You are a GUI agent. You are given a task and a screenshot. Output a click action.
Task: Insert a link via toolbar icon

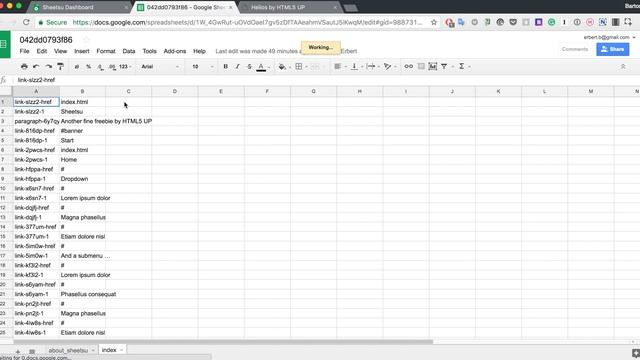[408, 67]
